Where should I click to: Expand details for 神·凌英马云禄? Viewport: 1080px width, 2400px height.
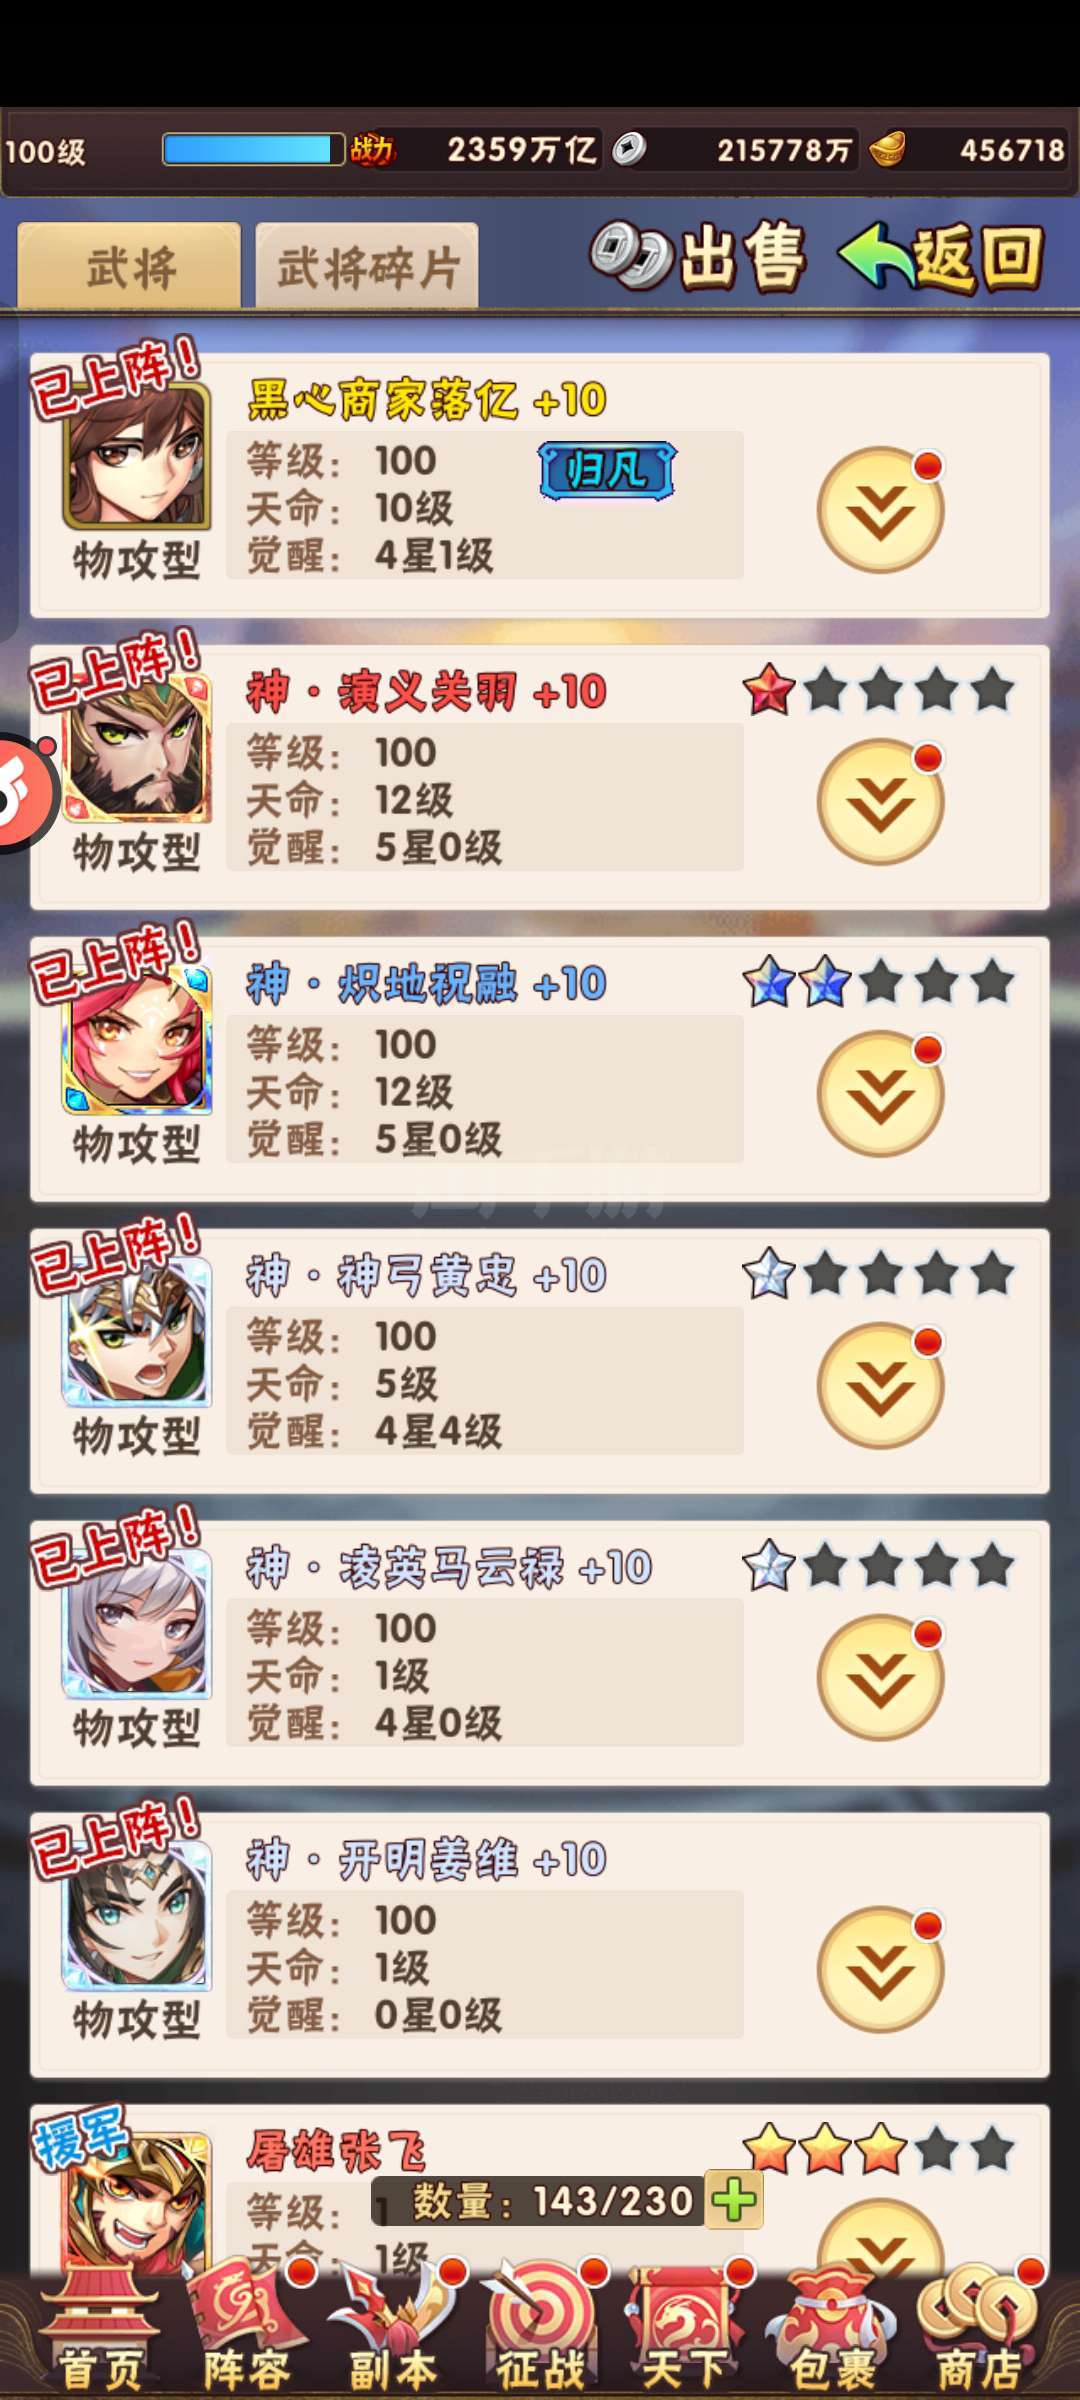[881, 1678]
